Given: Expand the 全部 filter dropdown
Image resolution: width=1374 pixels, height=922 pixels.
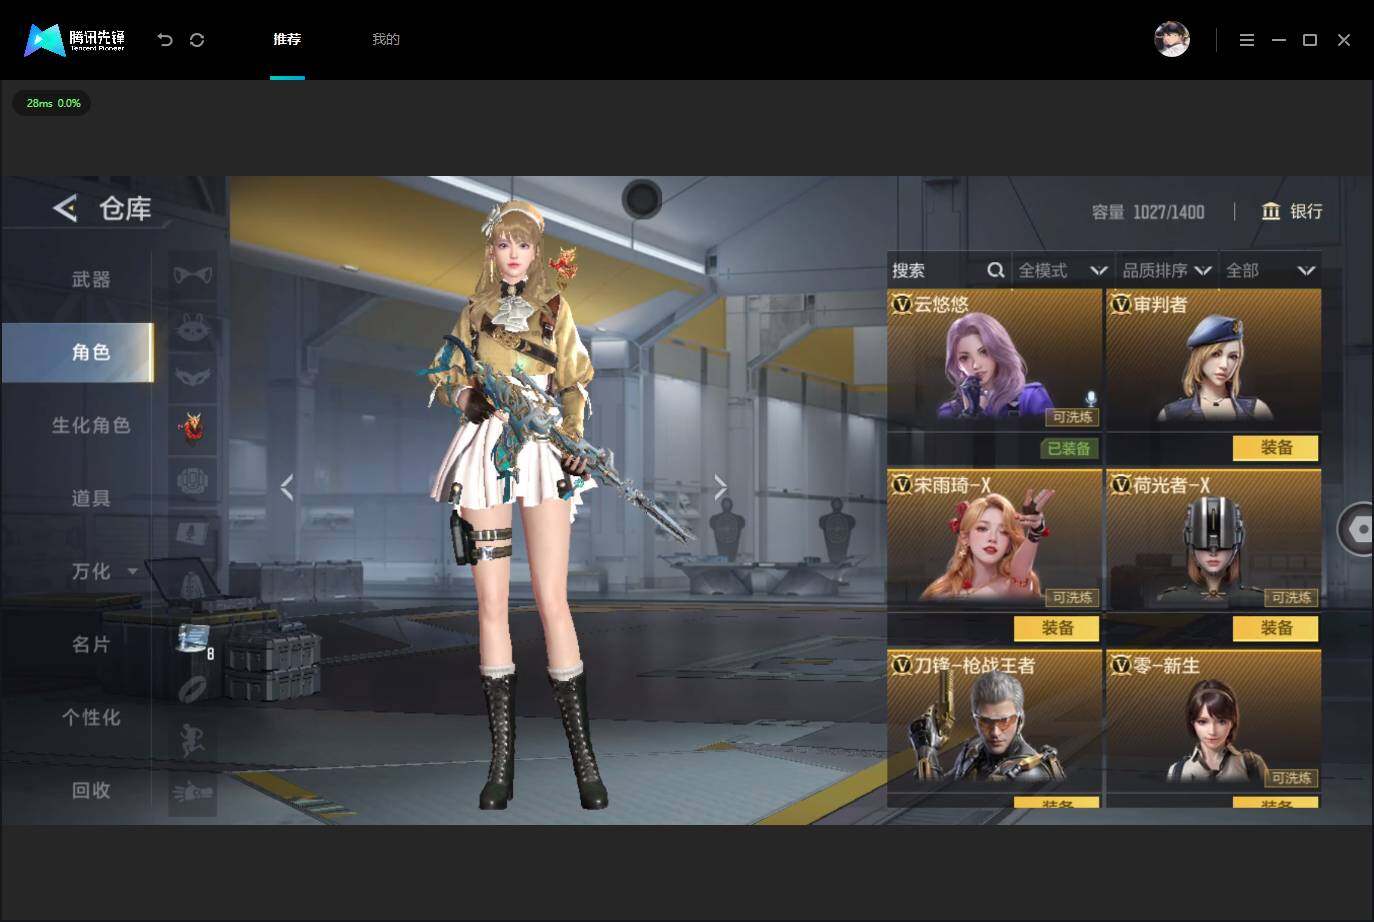Looking at the screenshot, I should click(x=1271, y=270).
